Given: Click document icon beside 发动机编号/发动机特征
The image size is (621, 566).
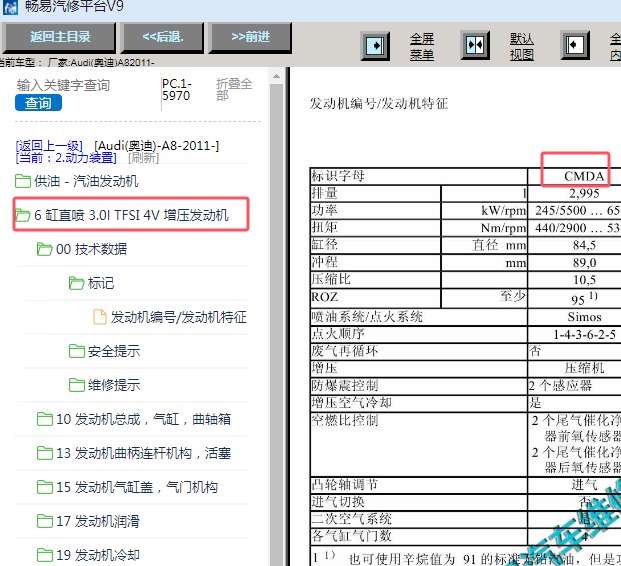Looking at the screenshot, I should 100,317.
